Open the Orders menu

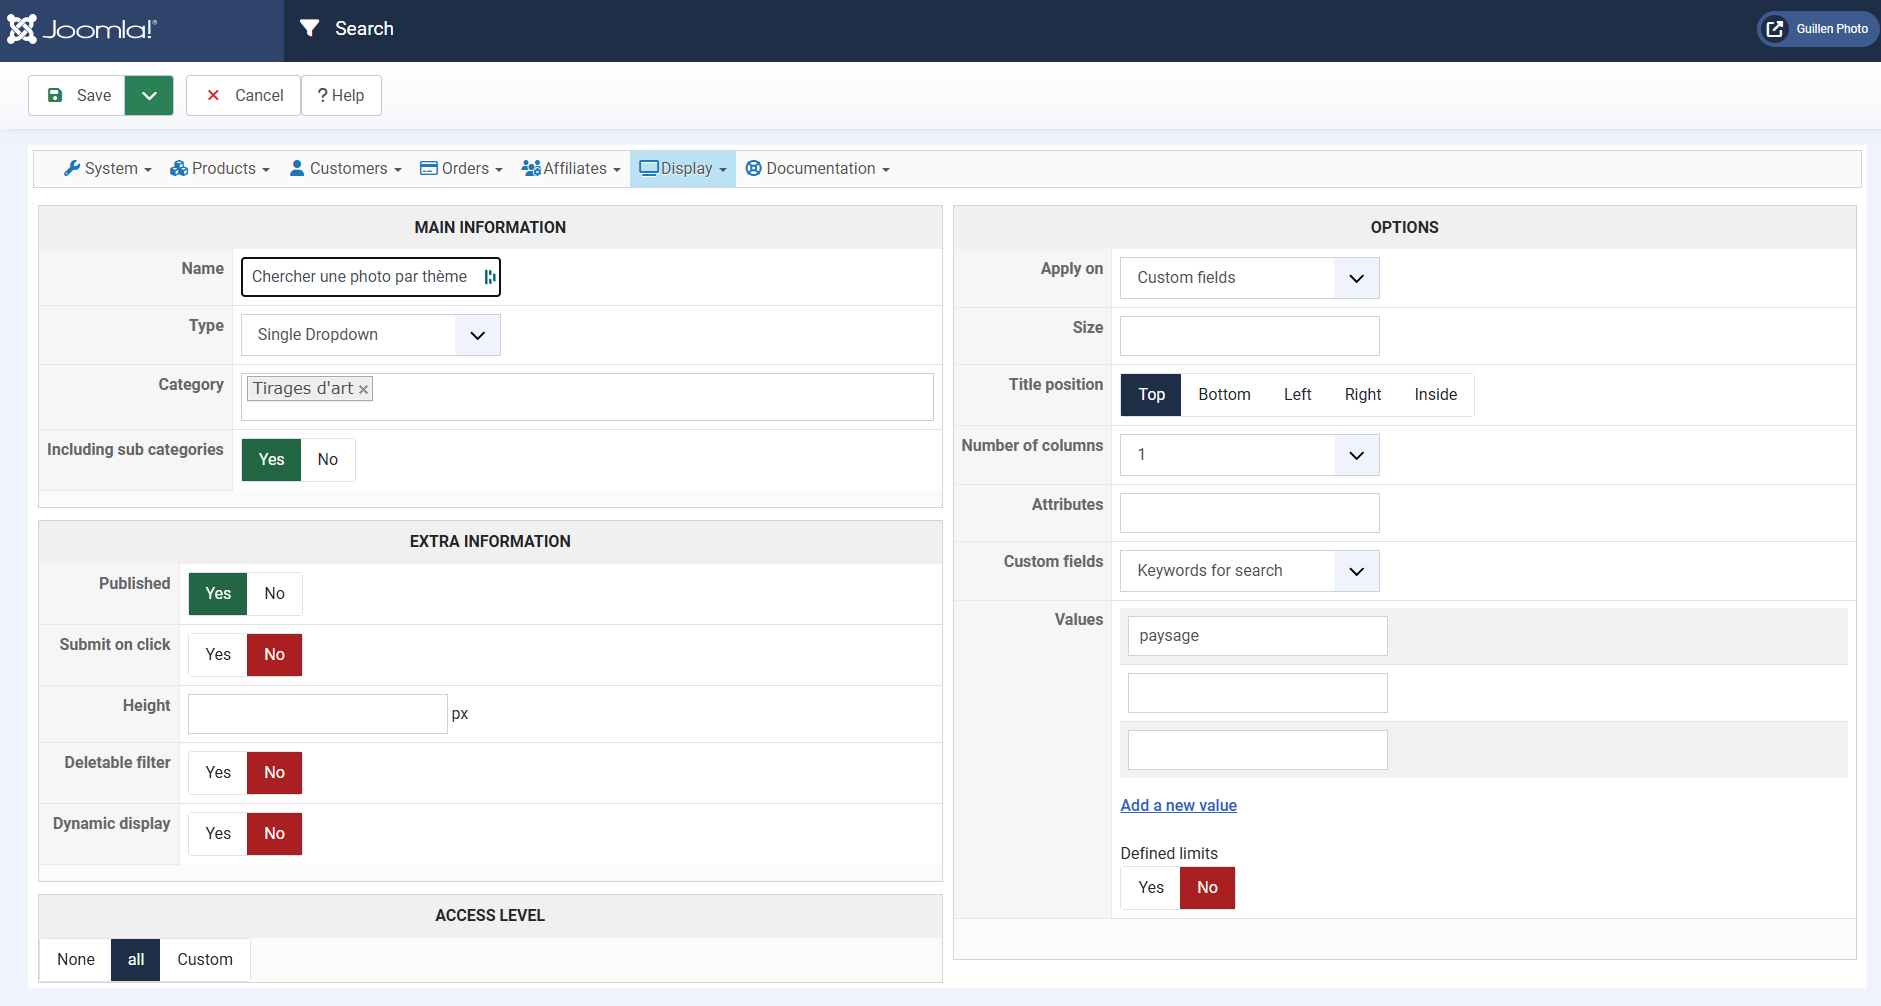click(x=461, y=169)
